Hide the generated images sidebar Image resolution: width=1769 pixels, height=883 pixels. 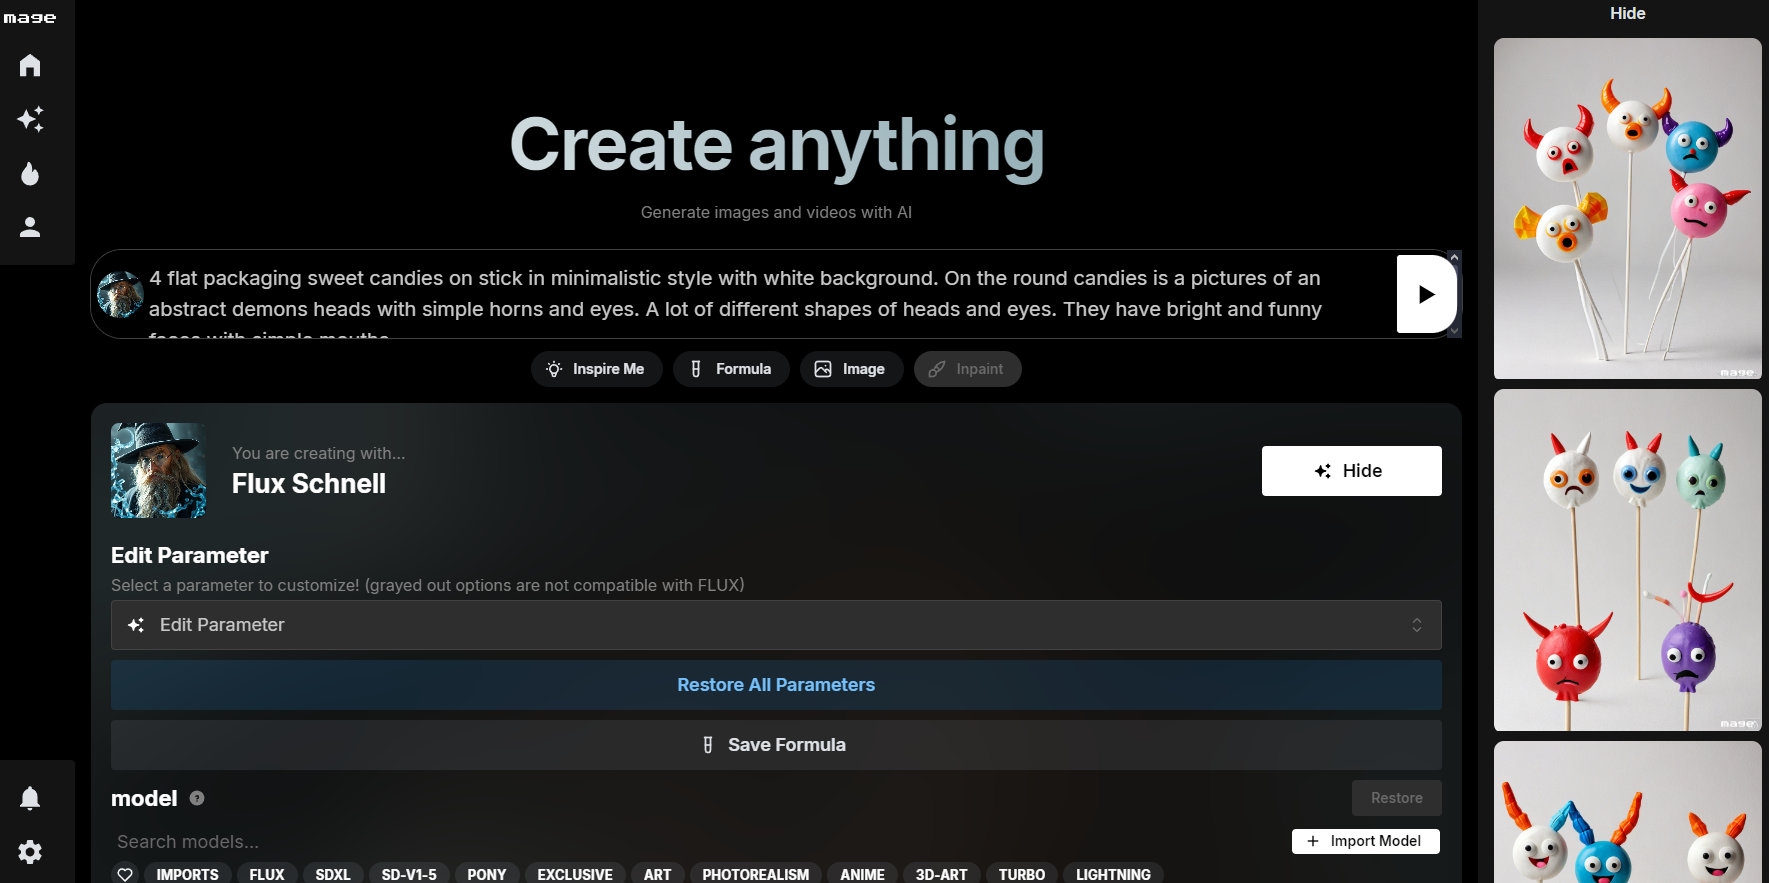tap(1627, 14)
